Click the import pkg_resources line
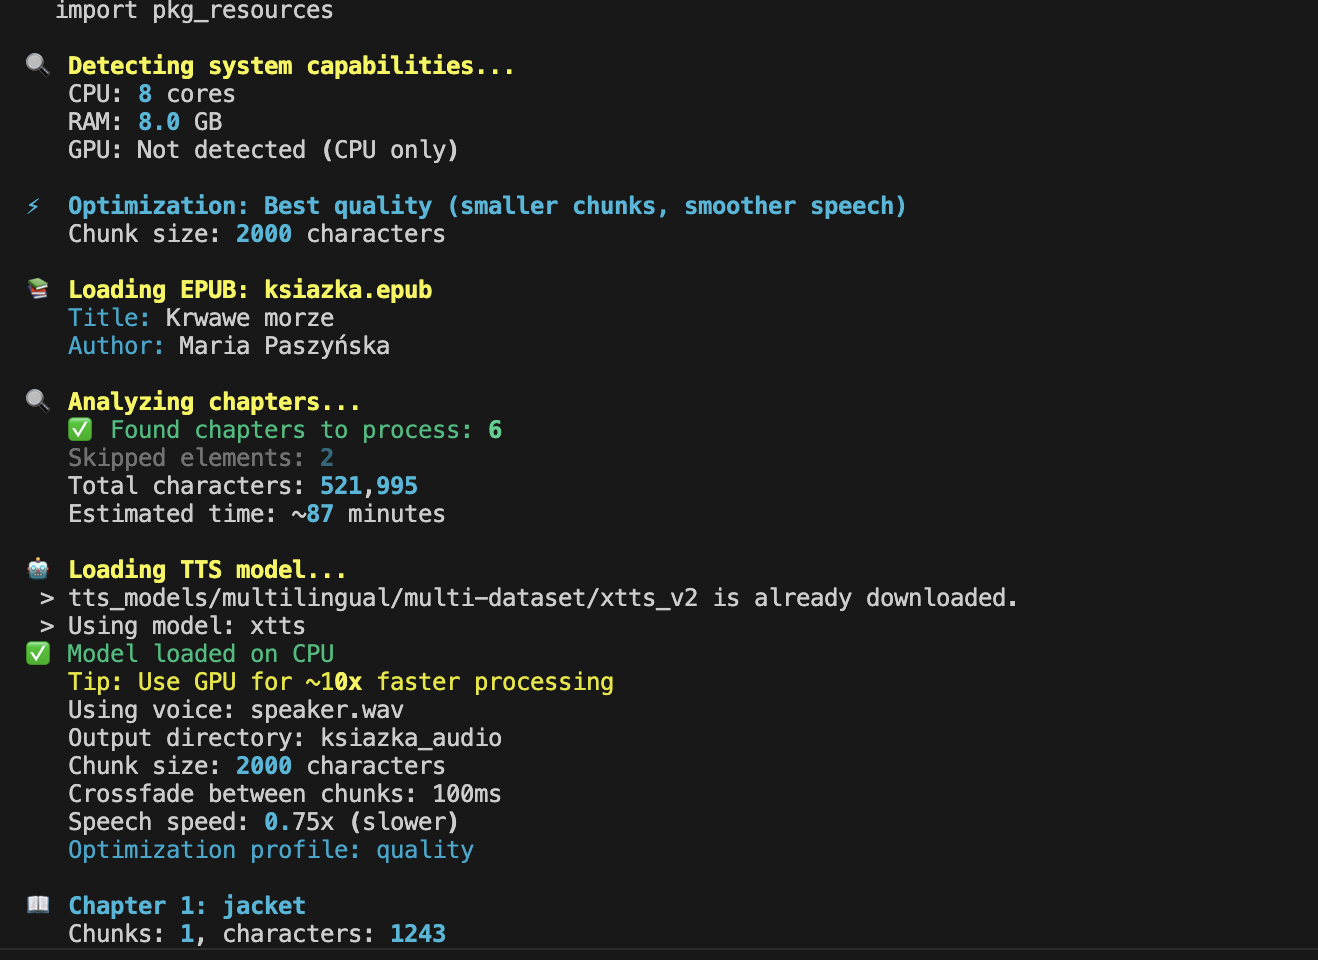Image resolution: width=1318 pixels, height=960 pixels. point(194,11)
